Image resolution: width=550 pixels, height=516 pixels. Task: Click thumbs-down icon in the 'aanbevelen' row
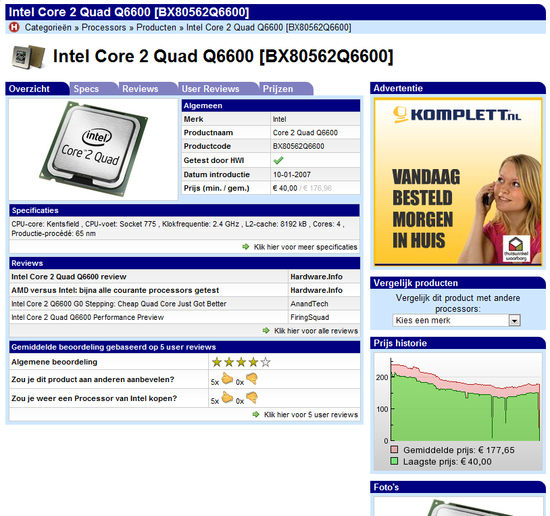(252, 379)
